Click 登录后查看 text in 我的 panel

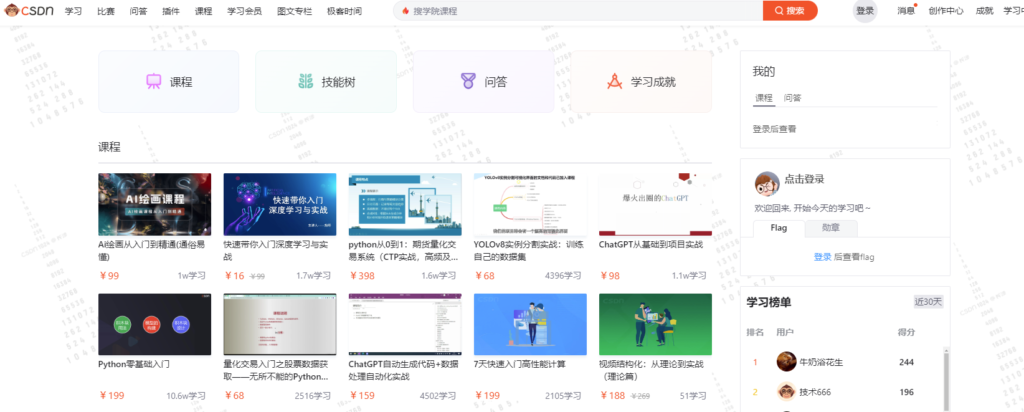click(x=775, y=129)
